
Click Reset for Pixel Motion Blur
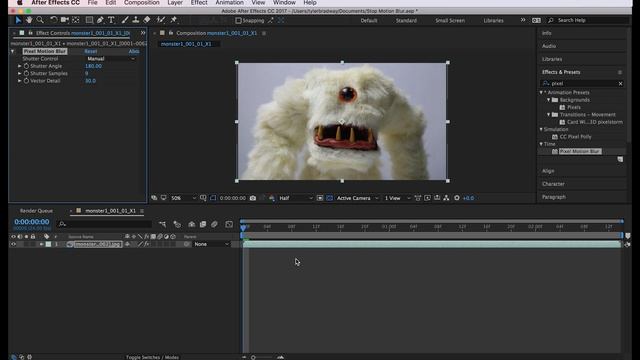pyautogui.click(x=91, y=51)
